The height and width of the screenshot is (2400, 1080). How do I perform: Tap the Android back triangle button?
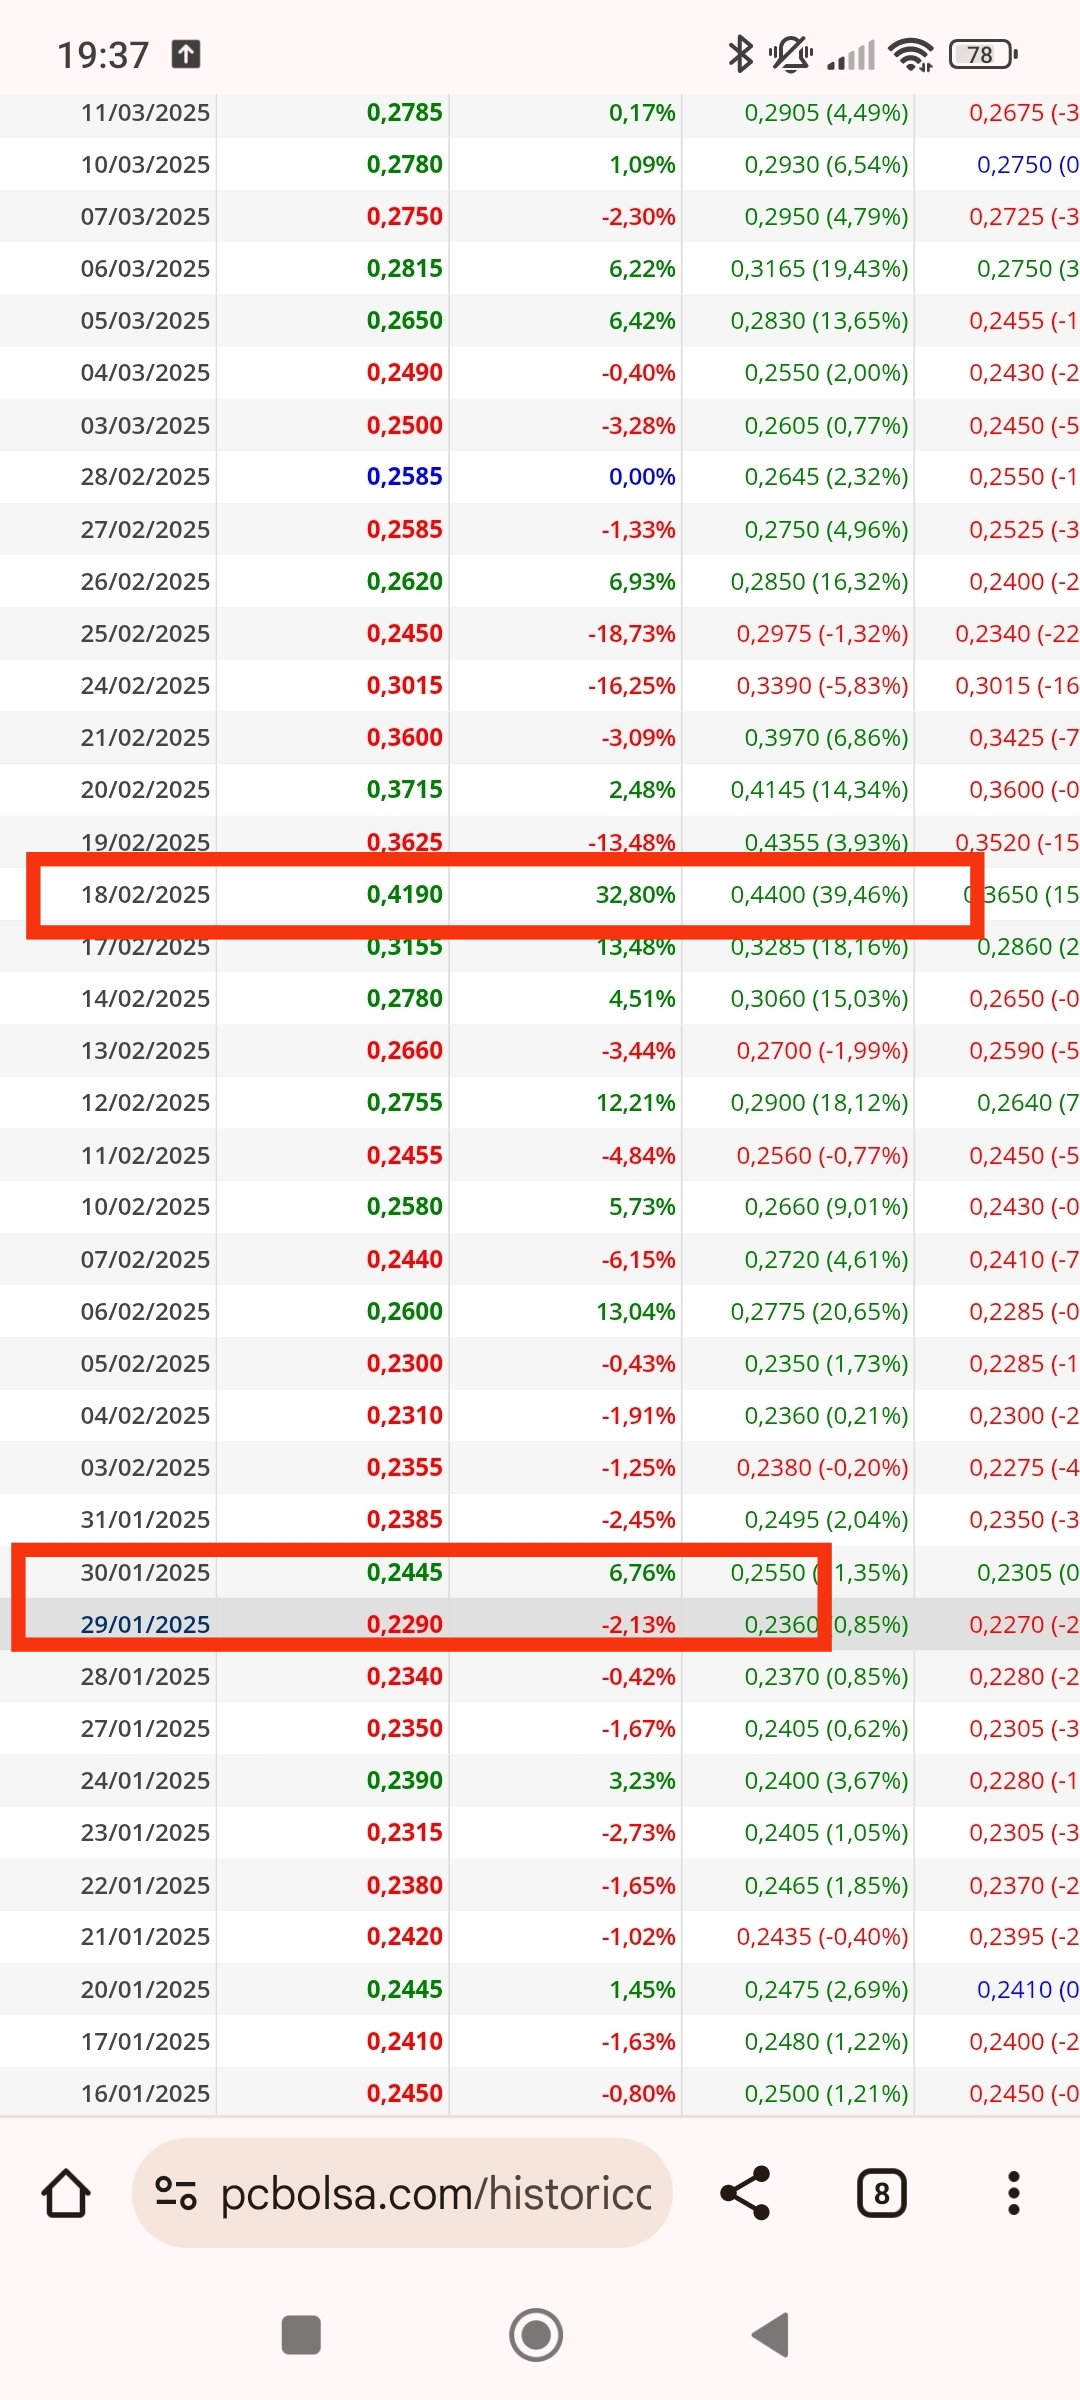(x=770, y=2335)
